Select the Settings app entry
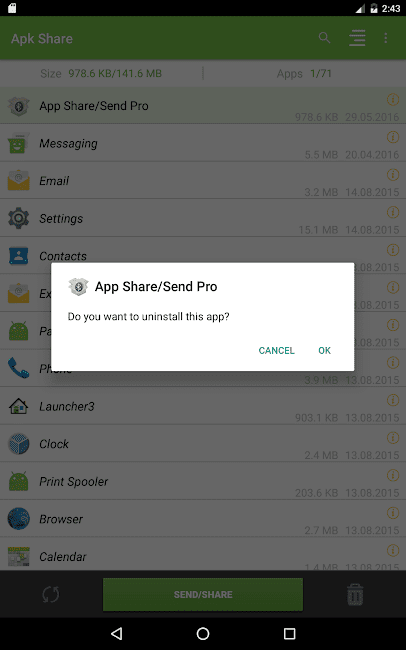 pyautogui.click(x=203, y=218)
